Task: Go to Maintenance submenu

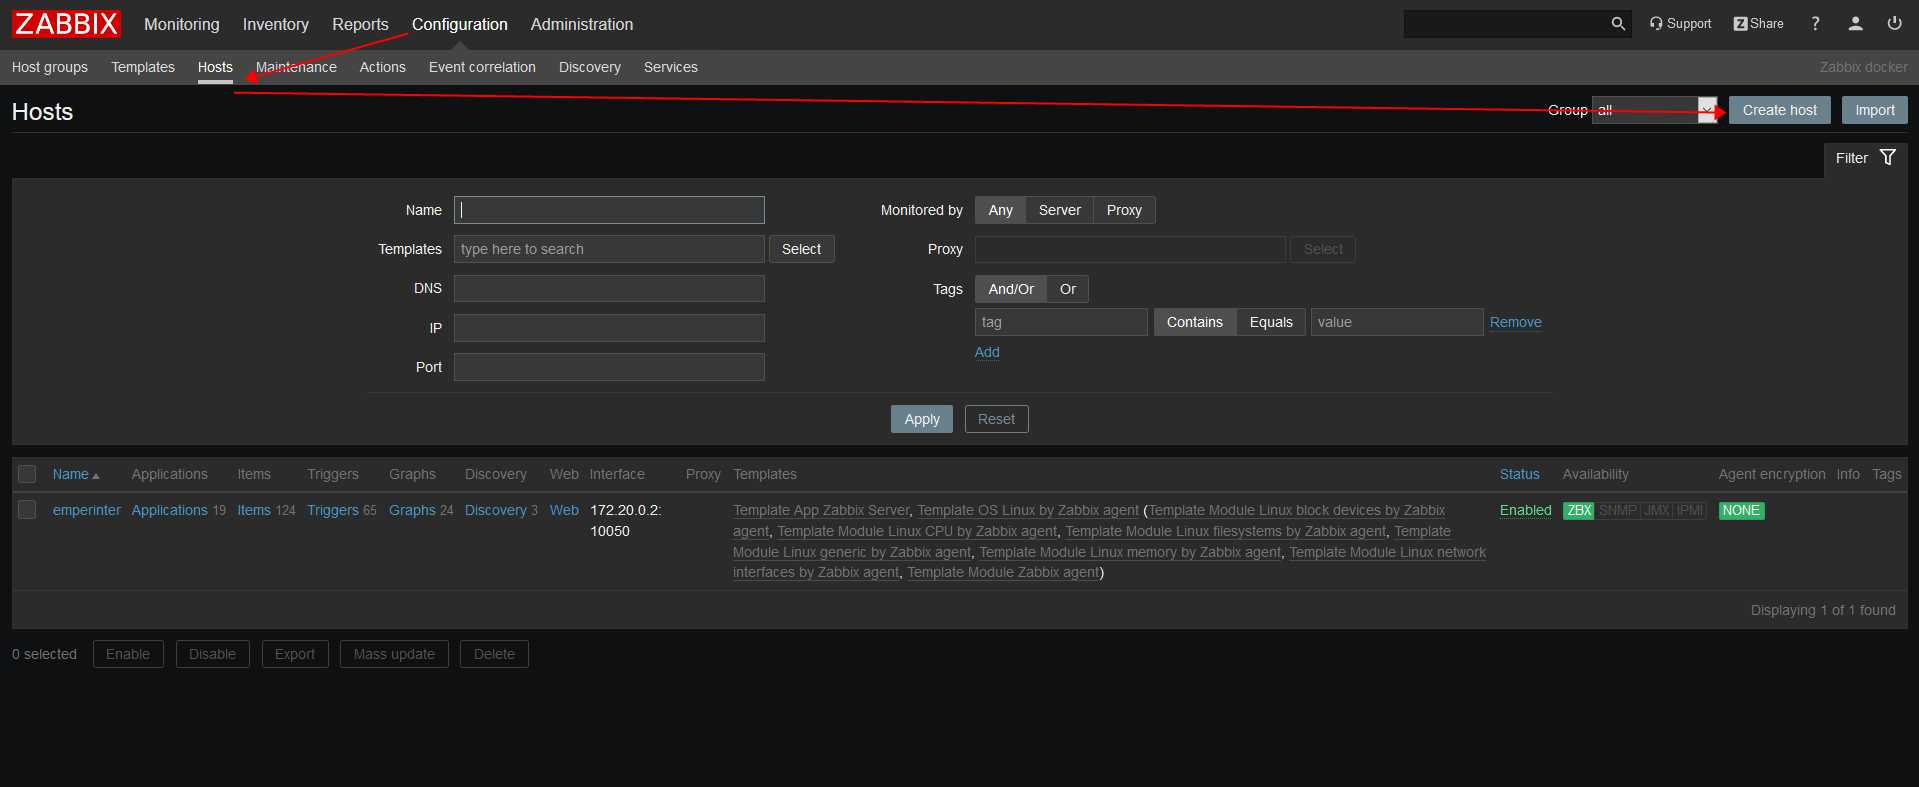Action: tap(296, 67)
